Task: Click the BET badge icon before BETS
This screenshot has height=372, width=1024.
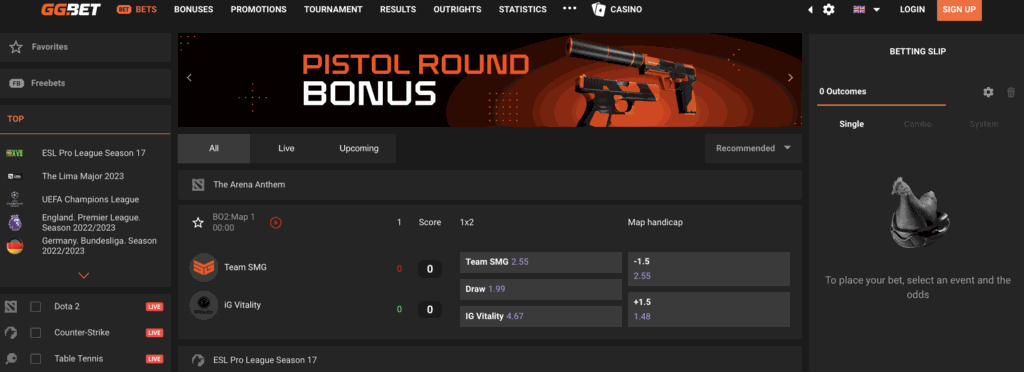Action: click(x=123, y=10)
